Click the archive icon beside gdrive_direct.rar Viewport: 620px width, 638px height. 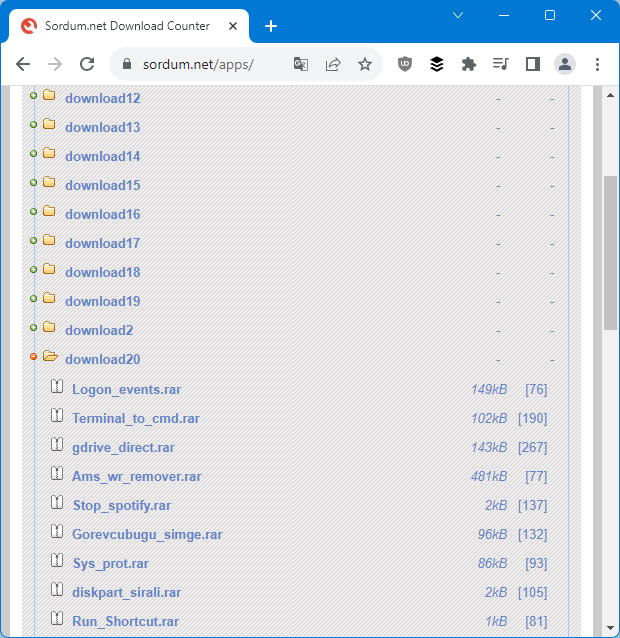(x=57, y=444)
